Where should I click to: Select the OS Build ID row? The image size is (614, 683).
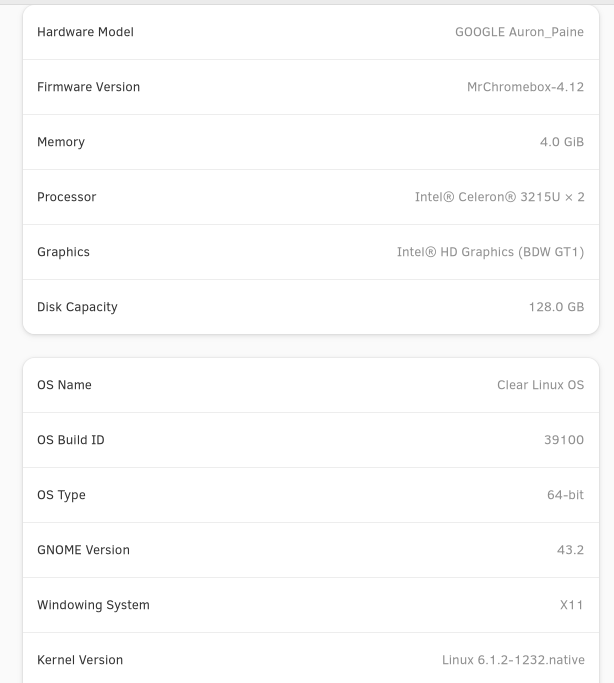tap(311, 440)
